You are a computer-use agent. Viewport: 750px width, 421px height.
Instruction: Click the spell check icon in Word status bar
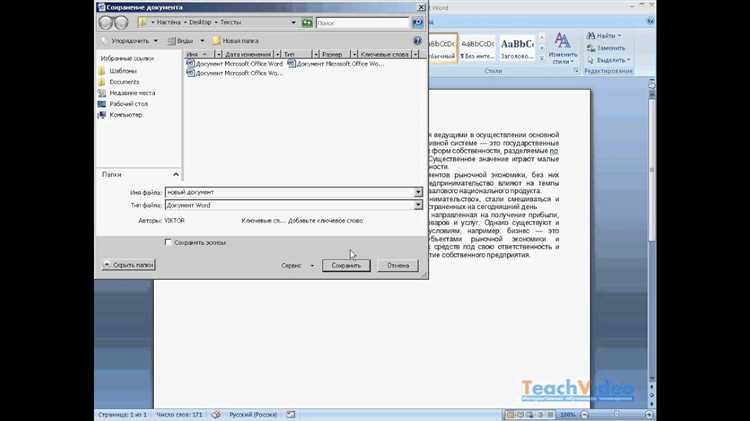pos(216,414)
